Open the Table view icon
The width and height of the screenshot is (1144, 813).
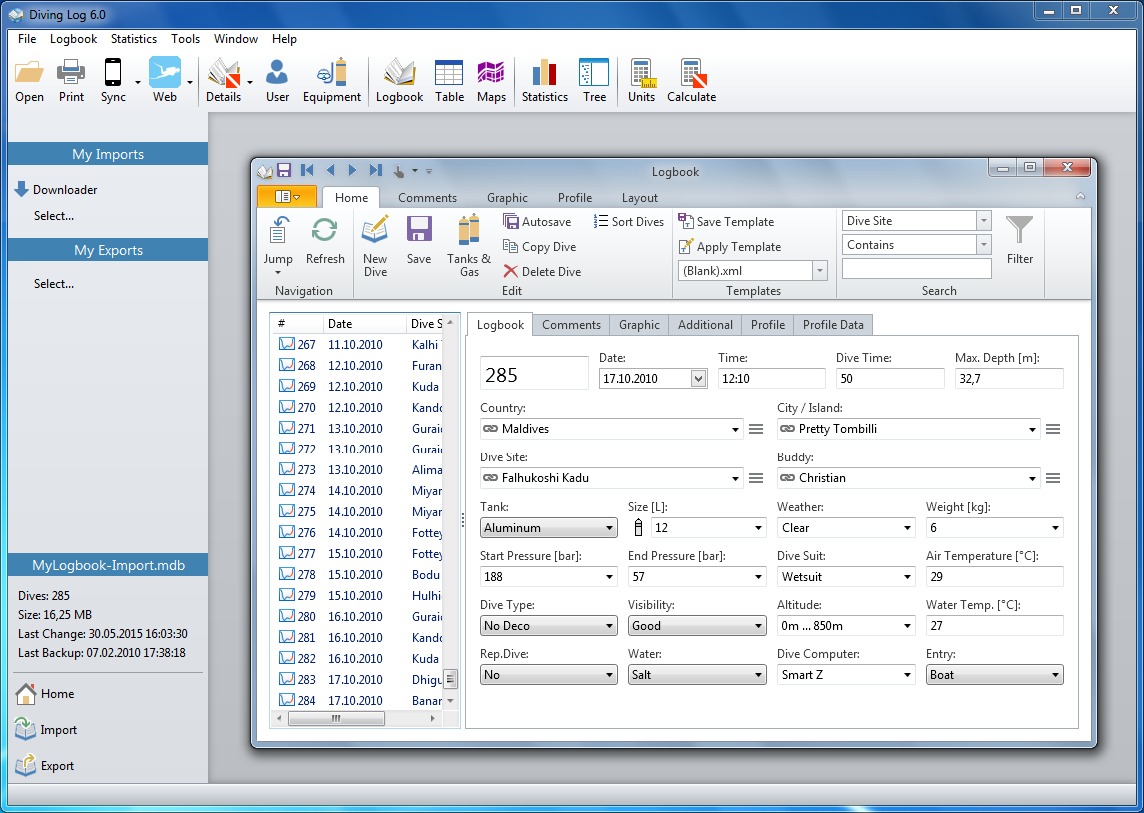pos(449,73)
